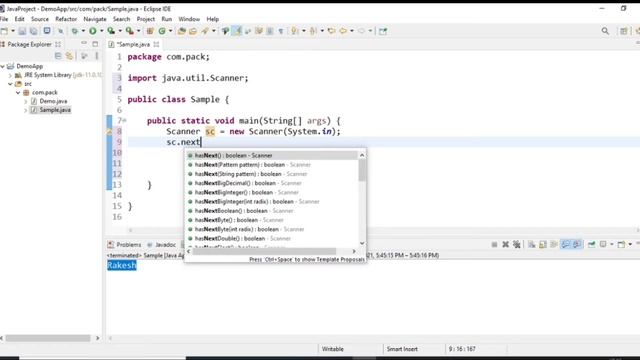Expand the Demo.java tree node
640x360 pixels.
[x=26, y=101]
